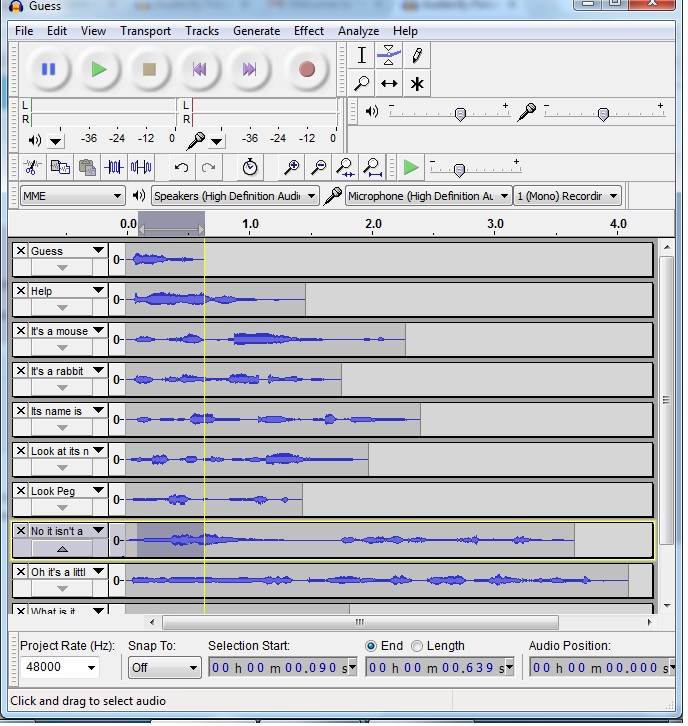The image size is (688, 726).
Task: Click the Play-at-speed green arrow
Action: tap(411, 167)
